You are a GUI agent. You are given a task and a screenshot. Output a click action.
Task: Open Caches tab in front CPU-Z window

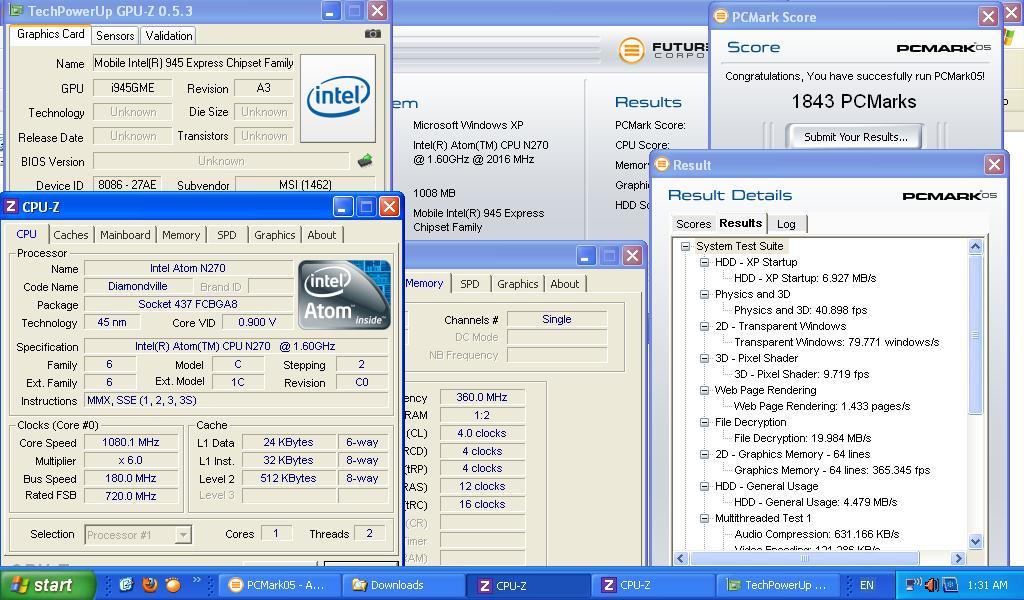coord(71,235)
